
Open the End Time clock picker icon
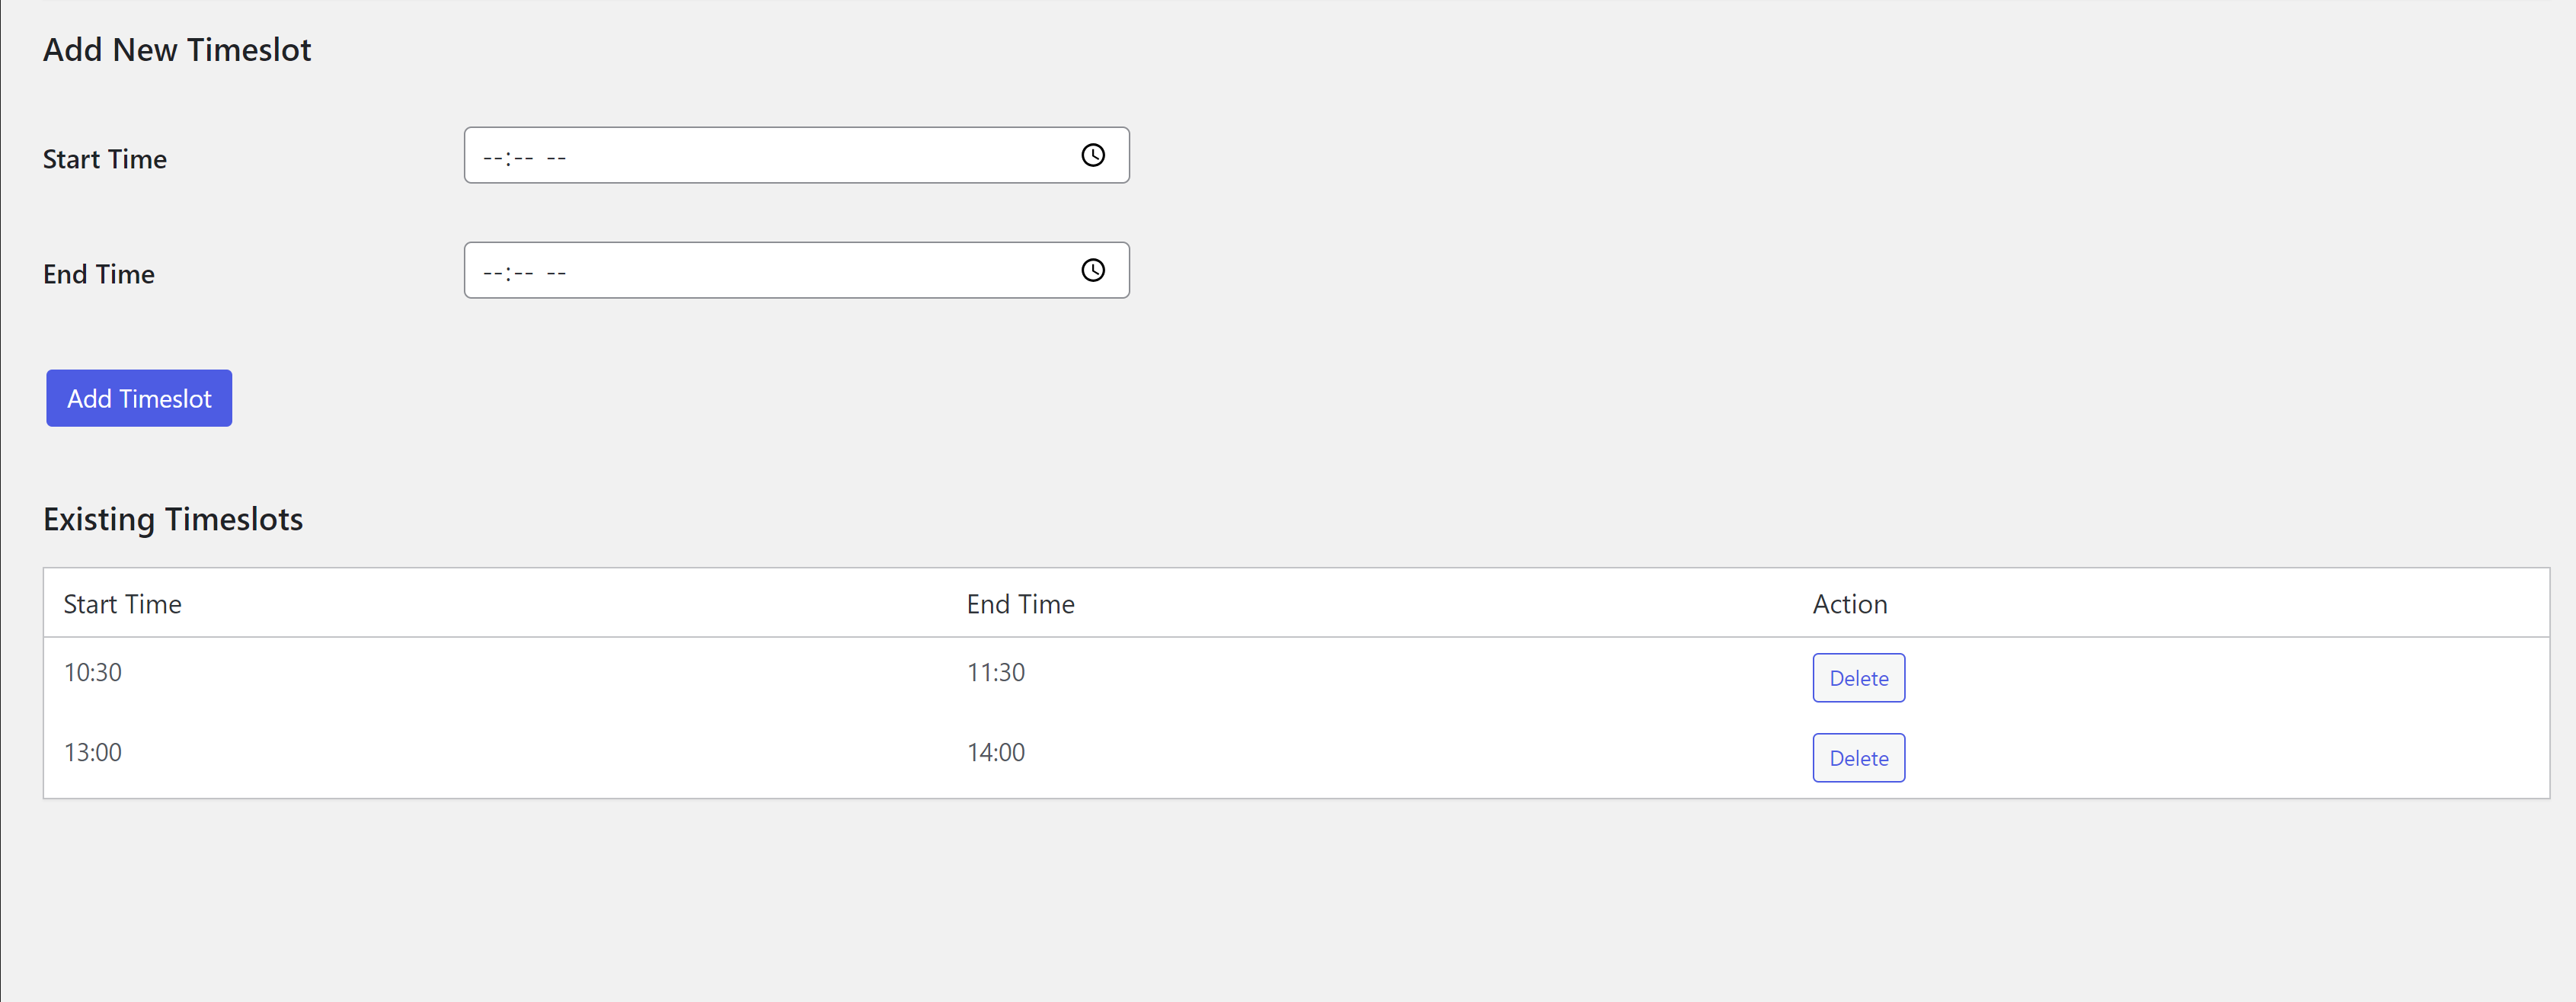(1093, 270)
